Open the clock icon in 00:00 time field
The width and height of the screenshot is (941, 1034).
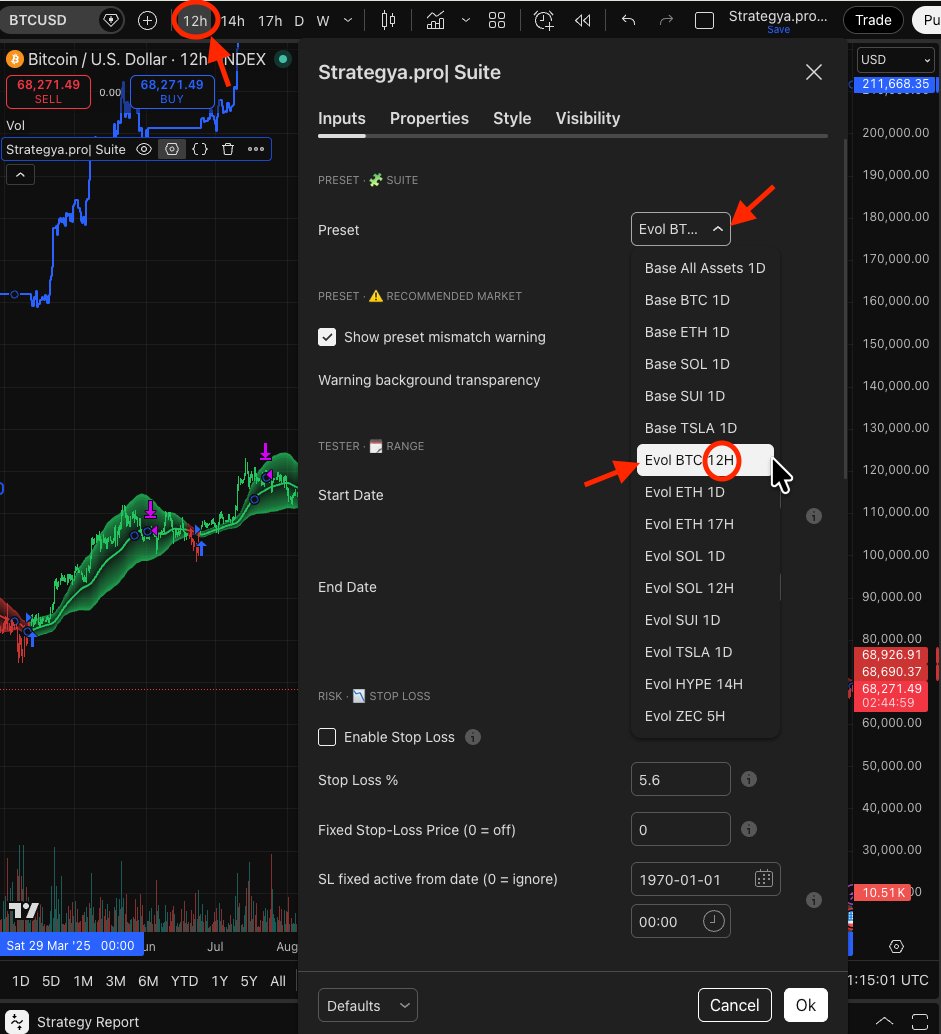(713, 921)
